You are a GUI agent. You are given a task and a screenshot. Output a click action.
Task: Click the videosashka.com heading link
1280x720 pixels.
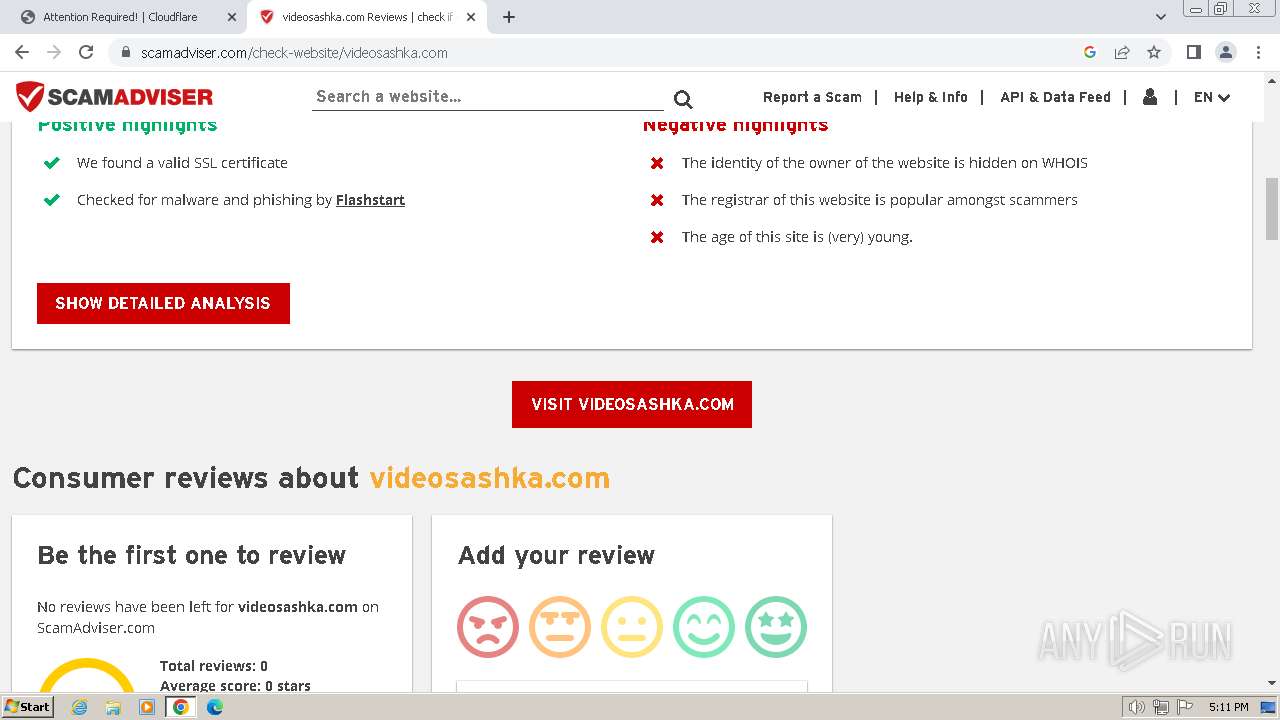[490, 477]
